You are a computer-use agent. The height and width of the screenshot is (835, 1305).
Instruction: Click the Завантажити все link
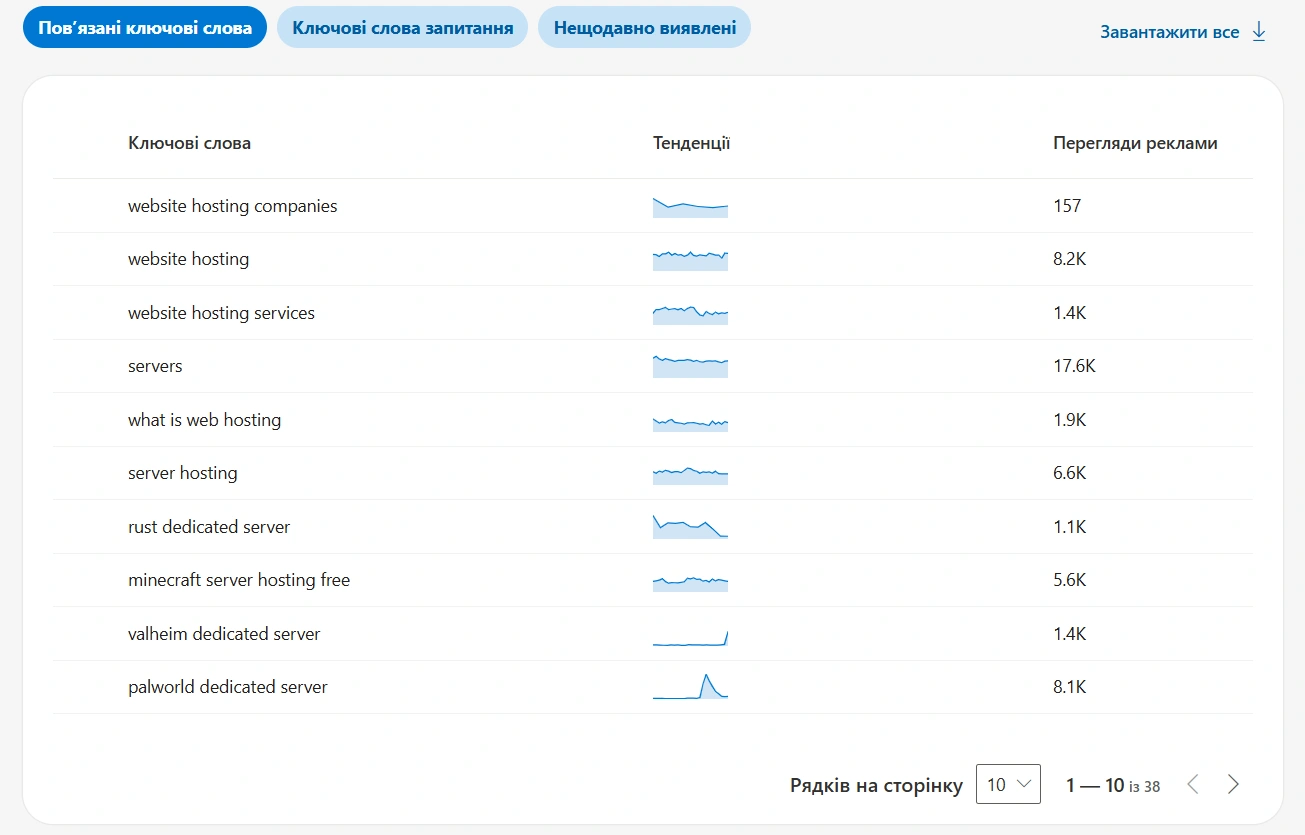click(1170, 32)
